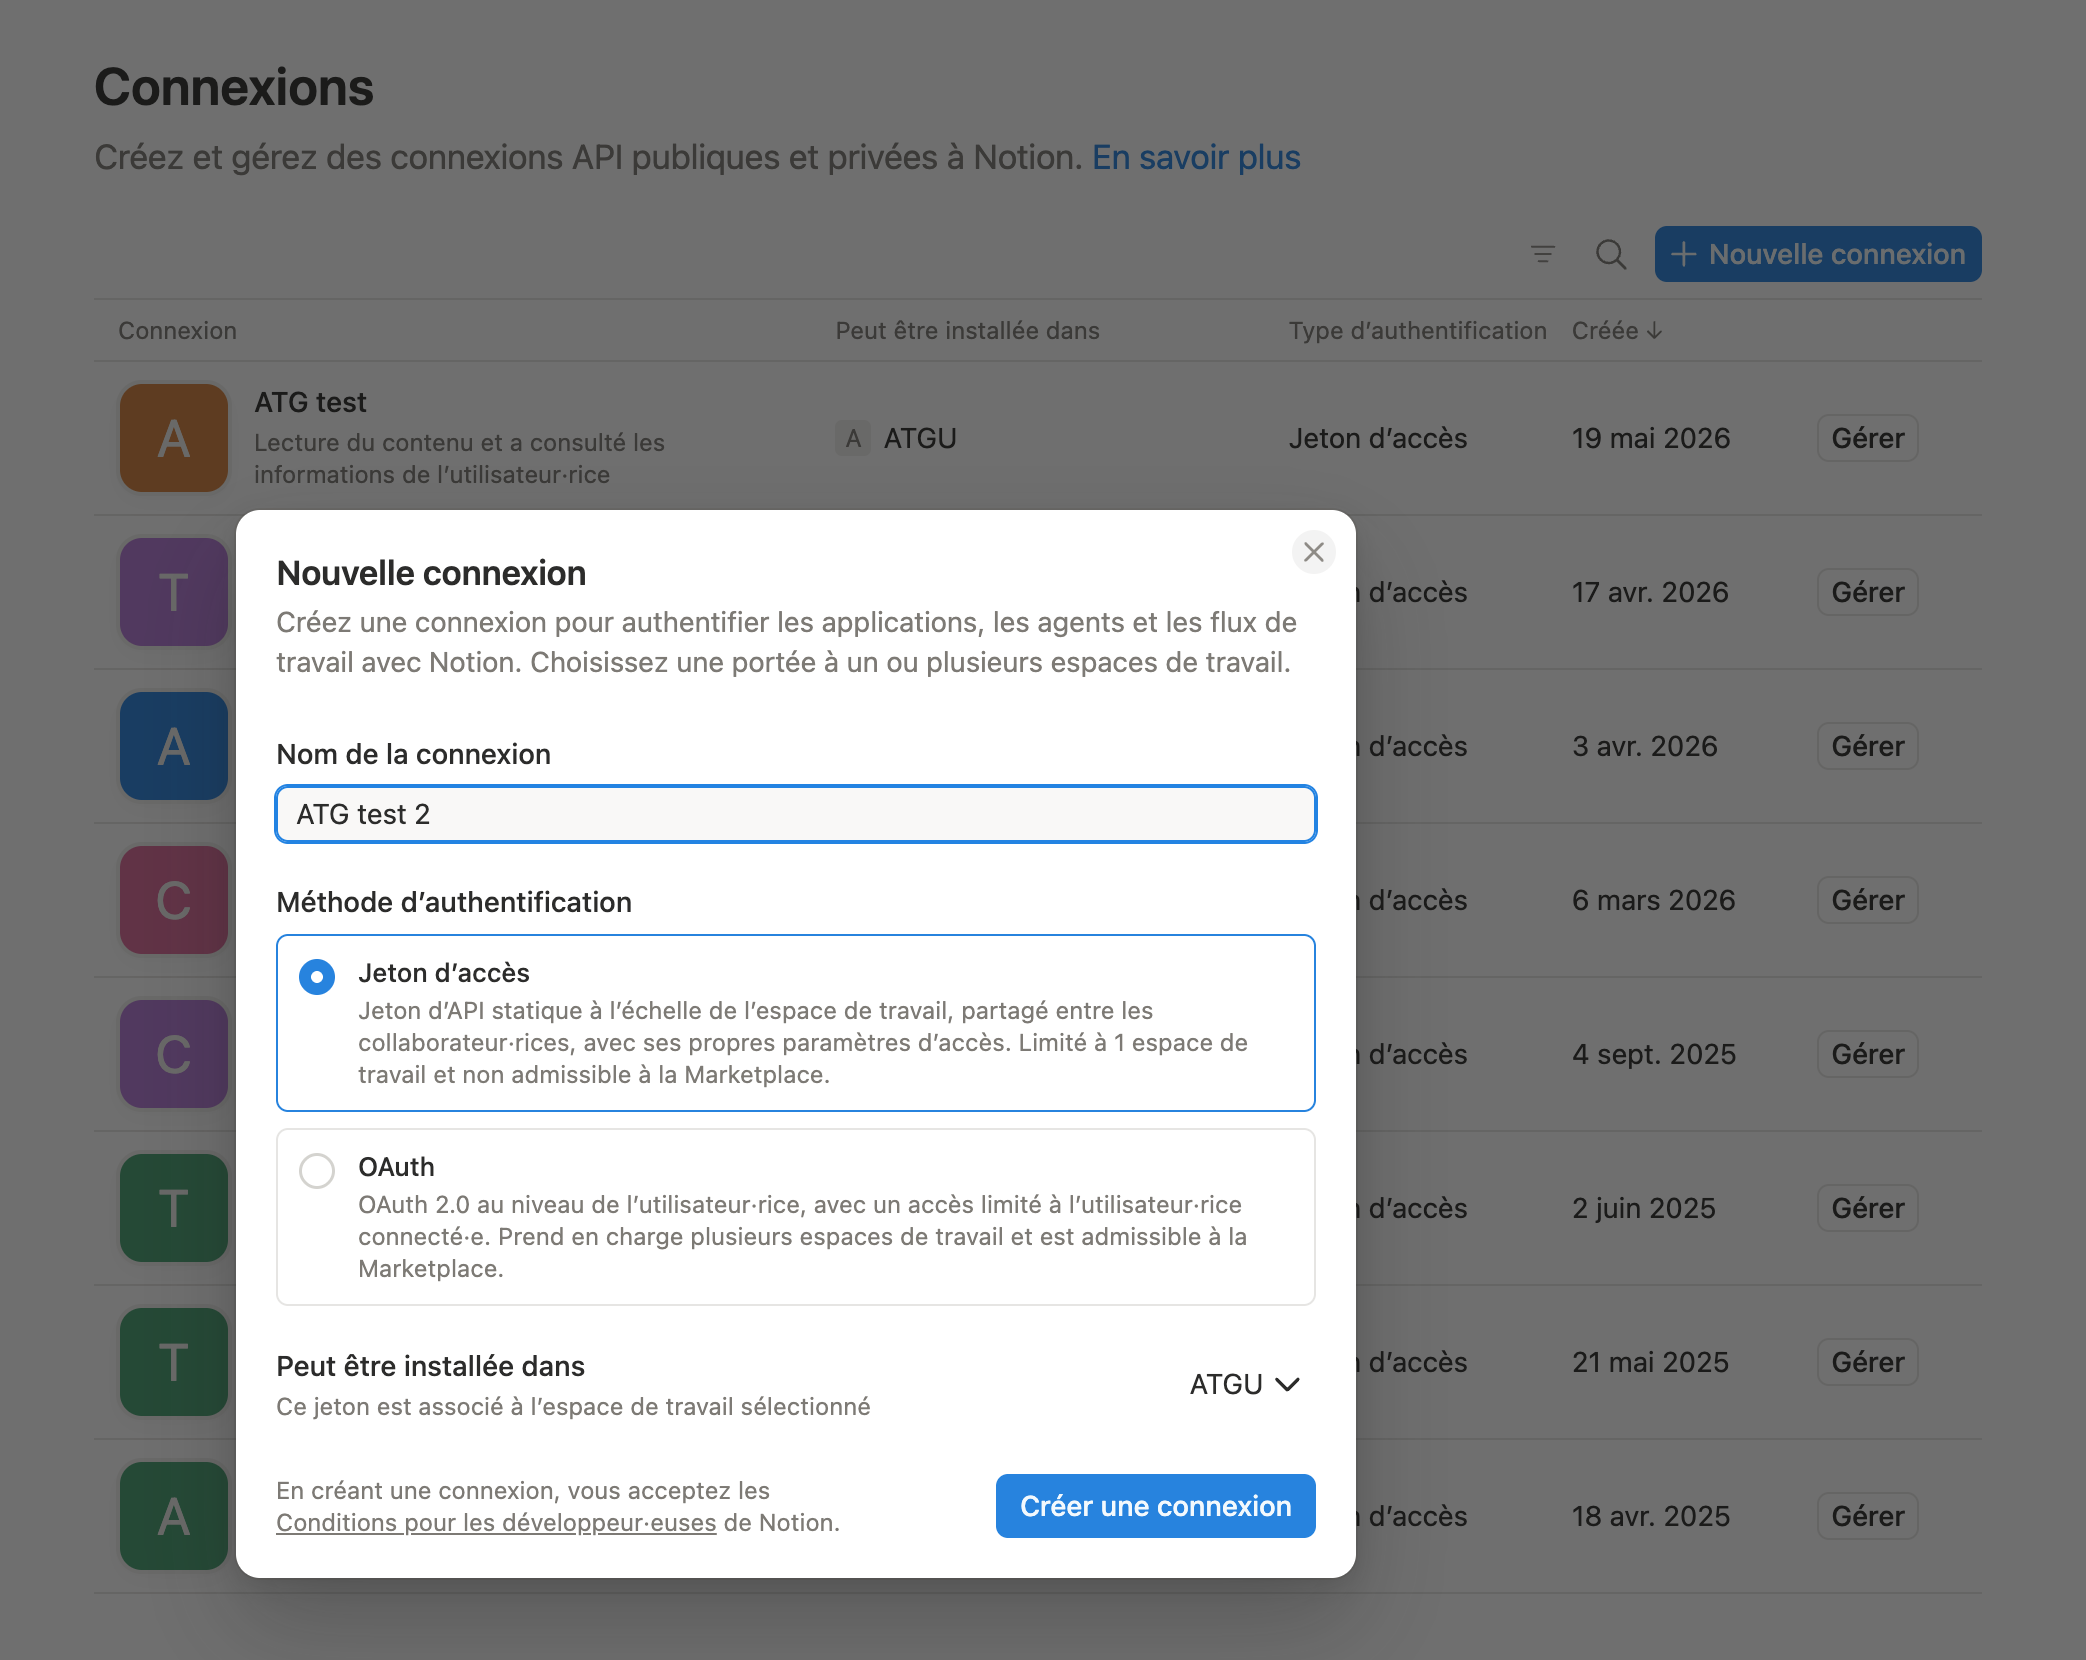
Task: Sort by the Créée column header
Action: point(1616,331)
